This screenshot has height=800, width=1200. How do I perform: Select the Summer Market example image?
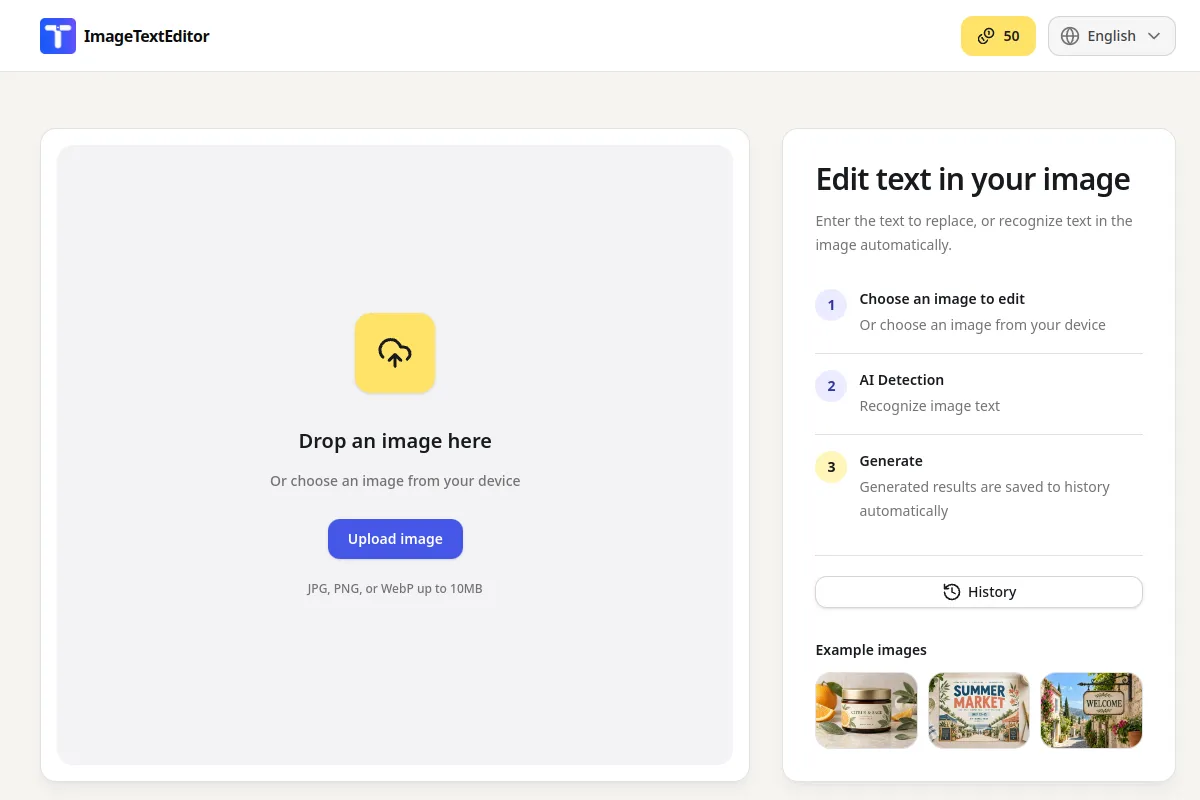[979, 711]
